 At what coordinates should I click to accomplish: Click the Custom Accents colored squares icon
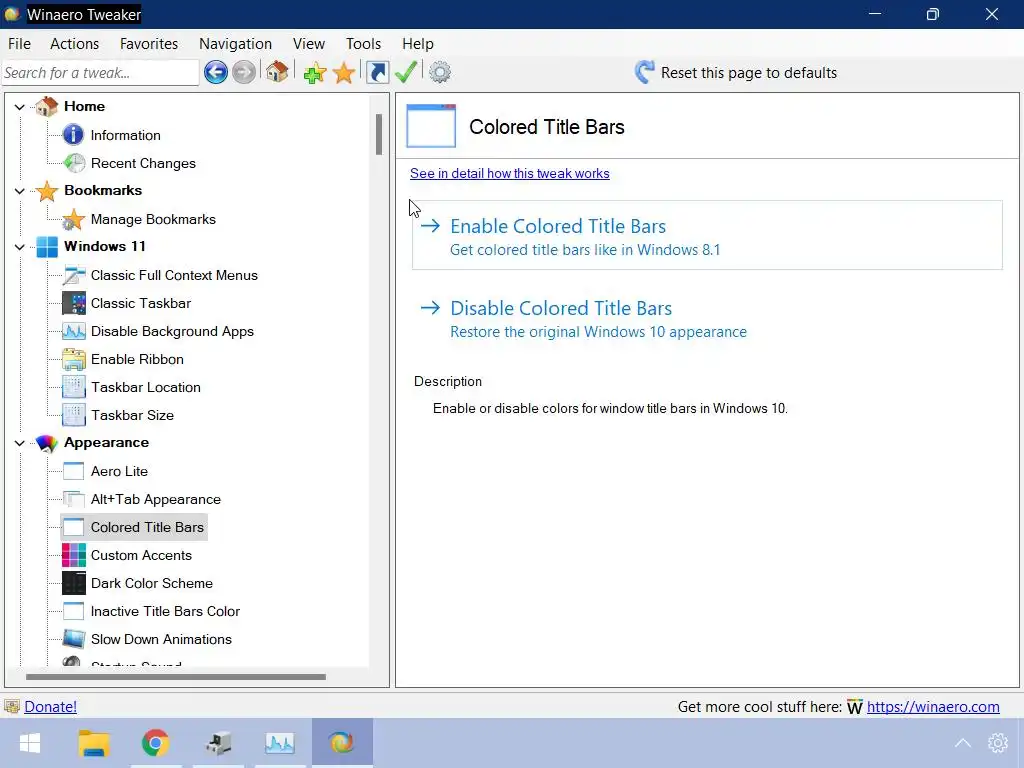tap(74, 556)
